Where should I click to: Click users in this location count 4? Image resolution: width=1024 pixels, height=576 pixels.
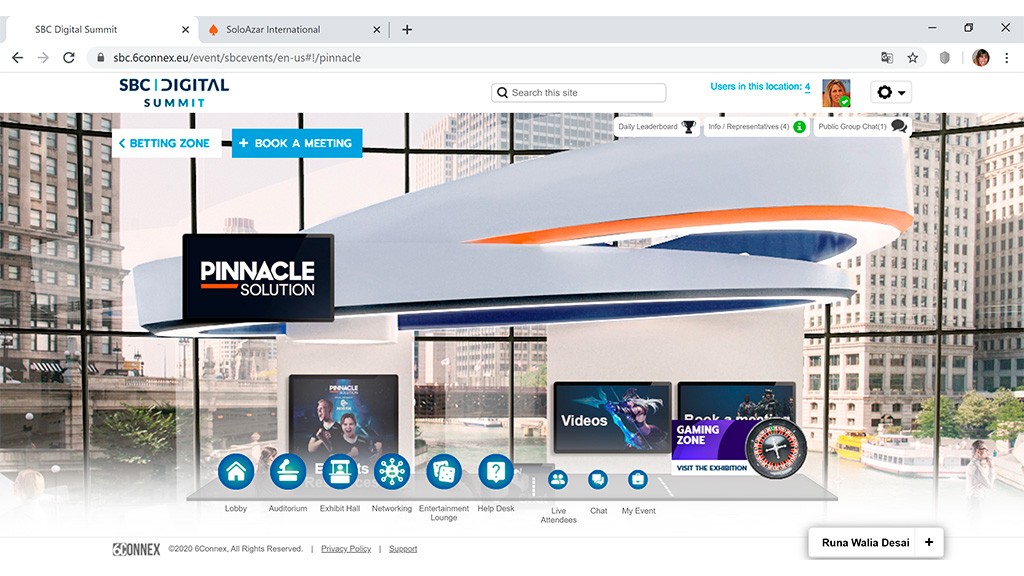tap(807, 86)
